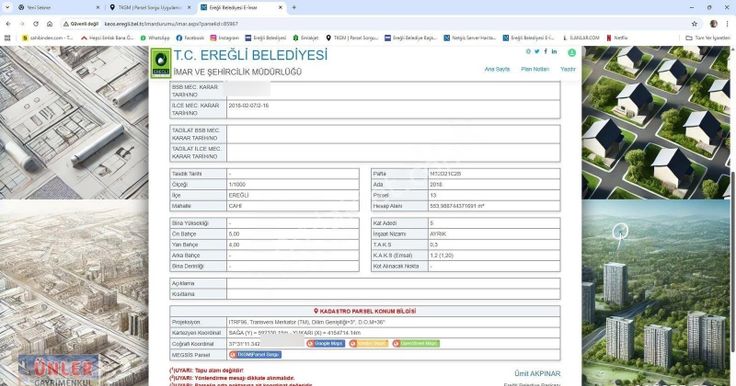Open the Netgis Server Harita bookmark
736x386 pixels.
(470, 38)
